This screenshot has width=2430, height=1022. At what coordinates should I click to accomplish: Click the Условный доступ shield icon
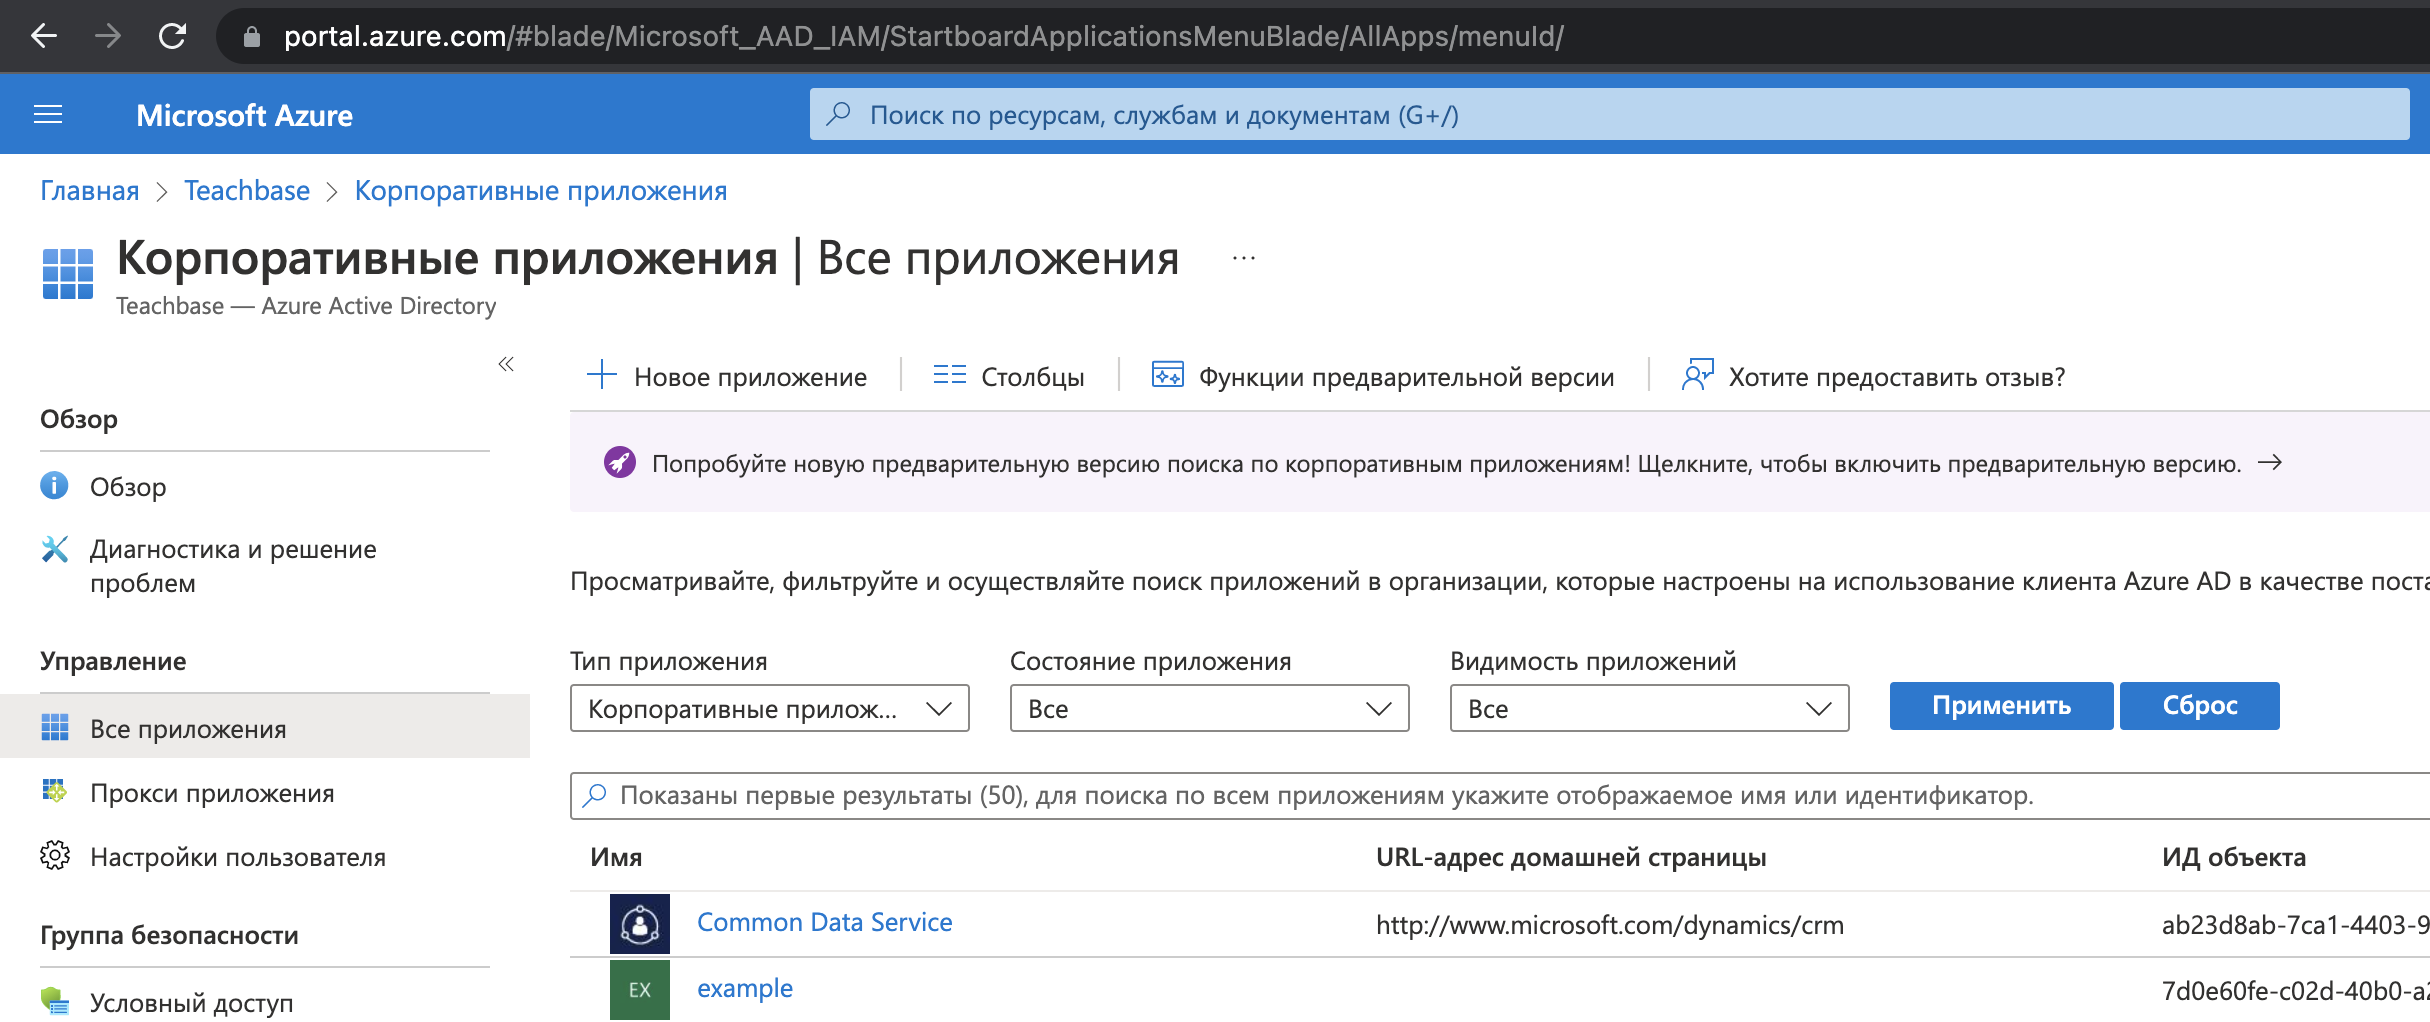pos(55,1001)
